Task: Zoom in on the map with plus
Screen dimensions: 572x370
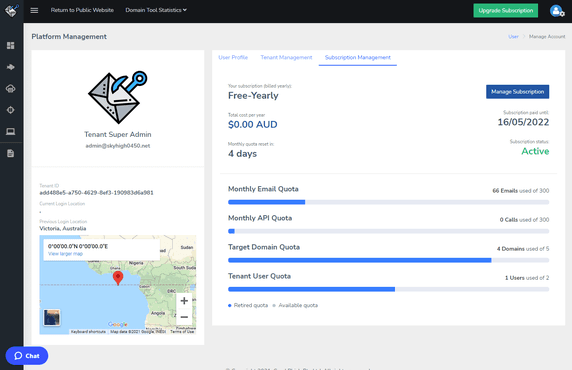Action: 184,301
